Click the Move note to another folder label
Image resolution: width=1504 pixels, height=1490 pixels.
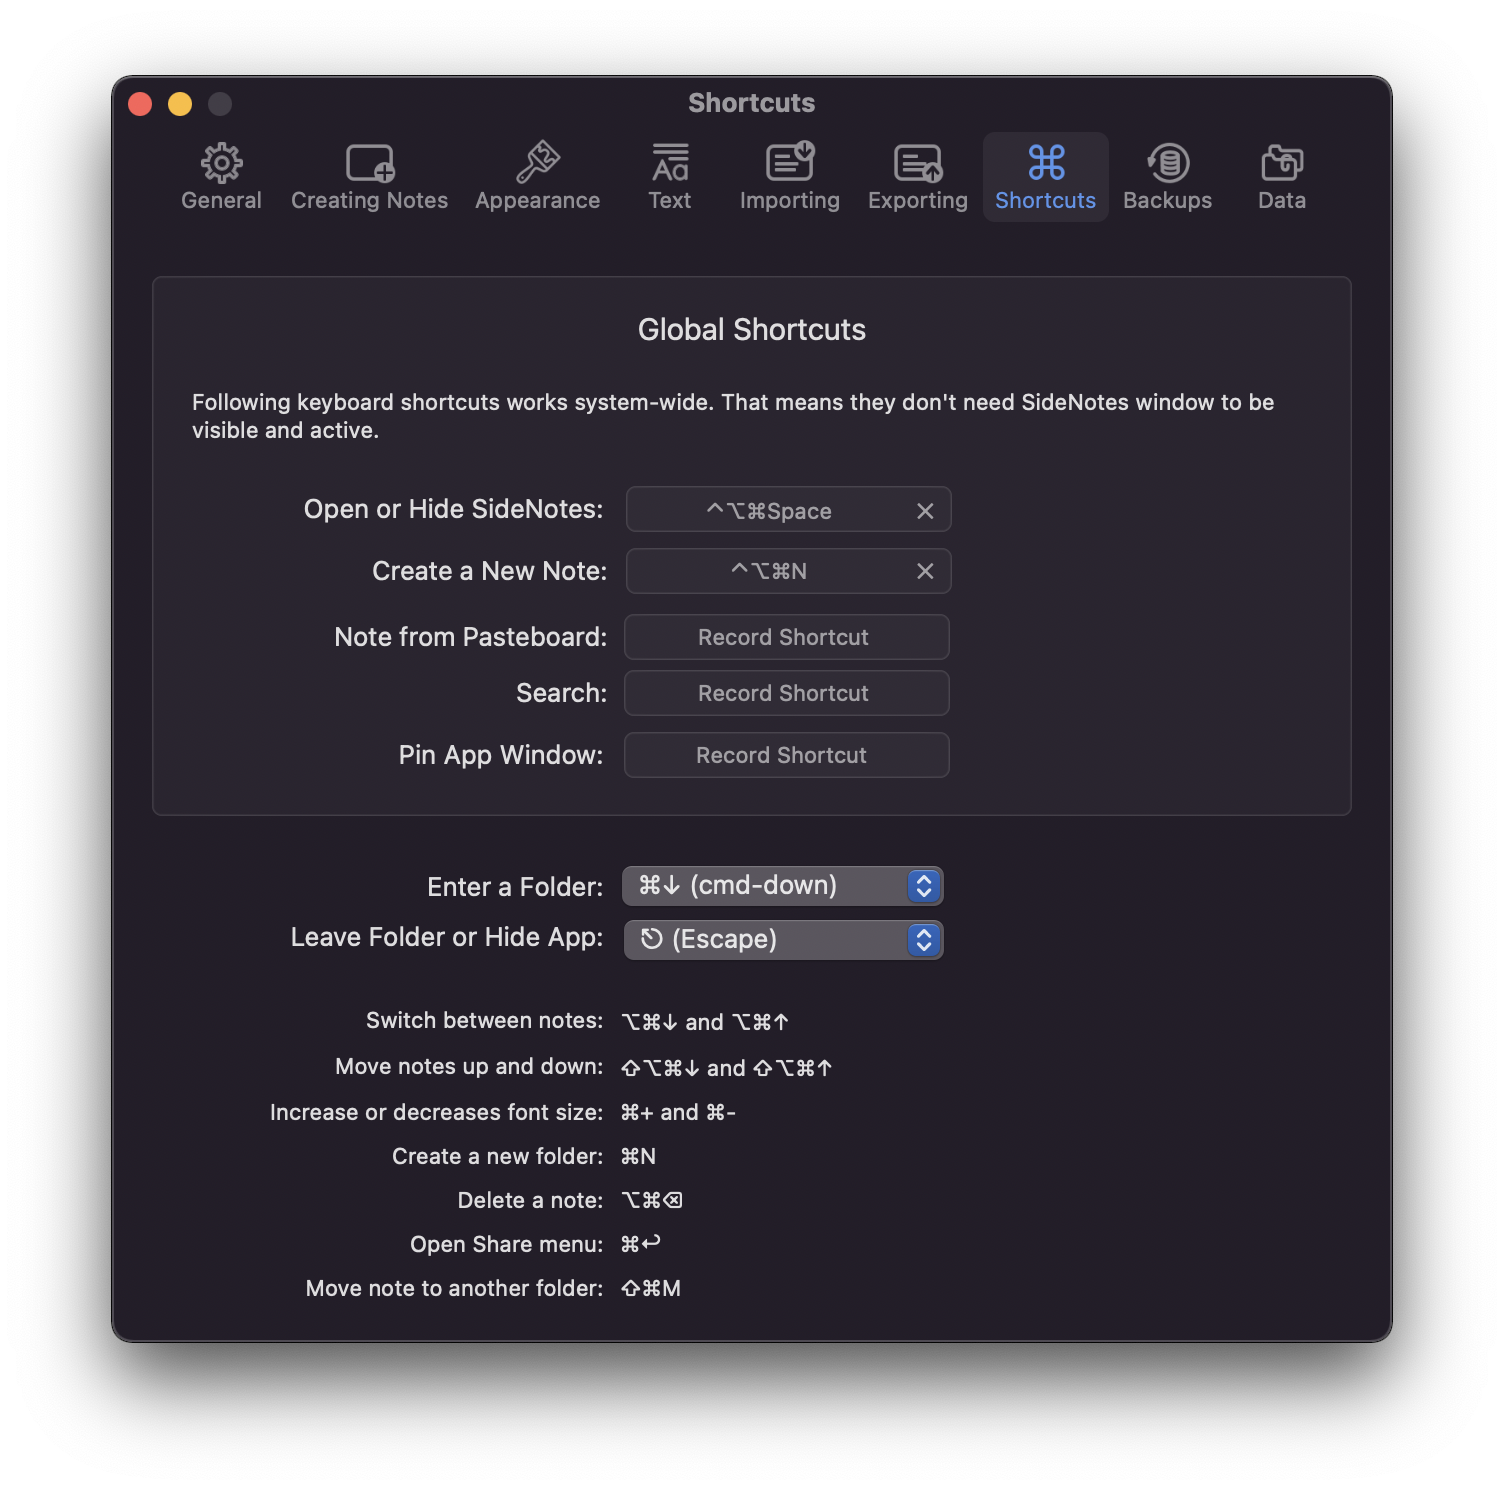coord(455,1289)
